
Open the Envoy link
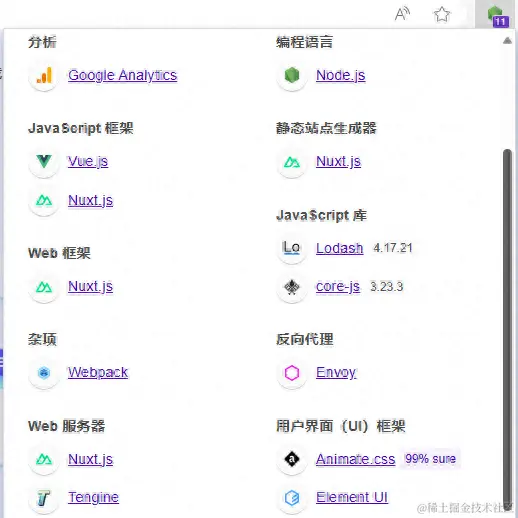pyautogui.click(x=336, y=373)
